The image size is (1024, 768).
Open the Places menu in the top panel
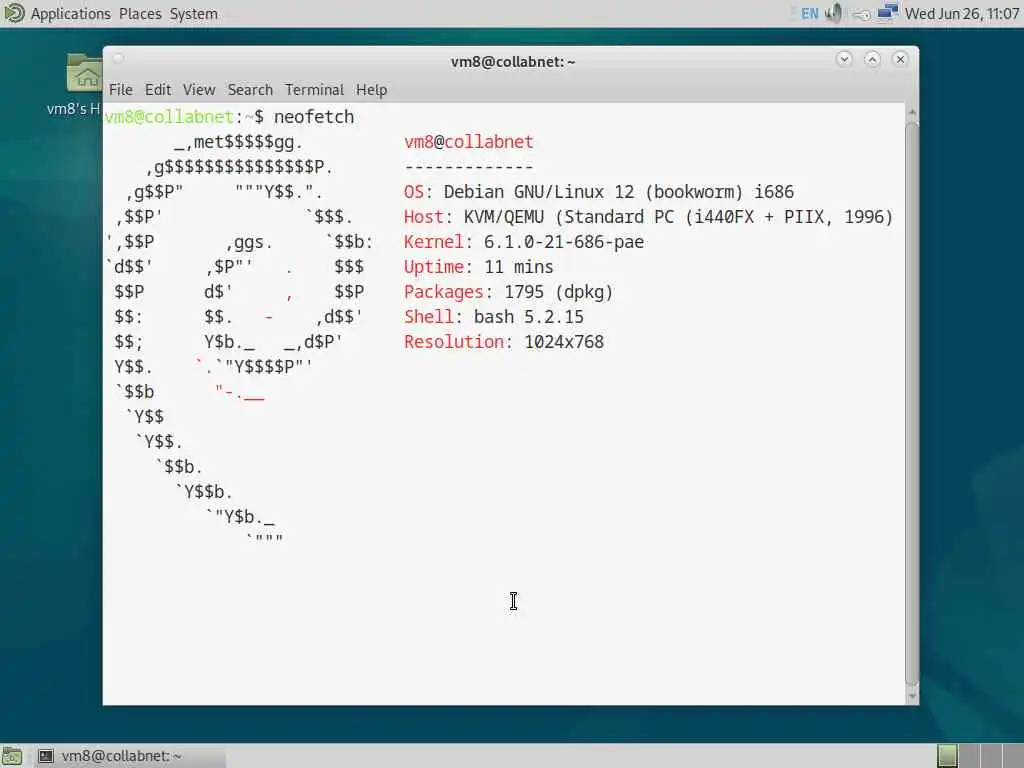(140, 14)
